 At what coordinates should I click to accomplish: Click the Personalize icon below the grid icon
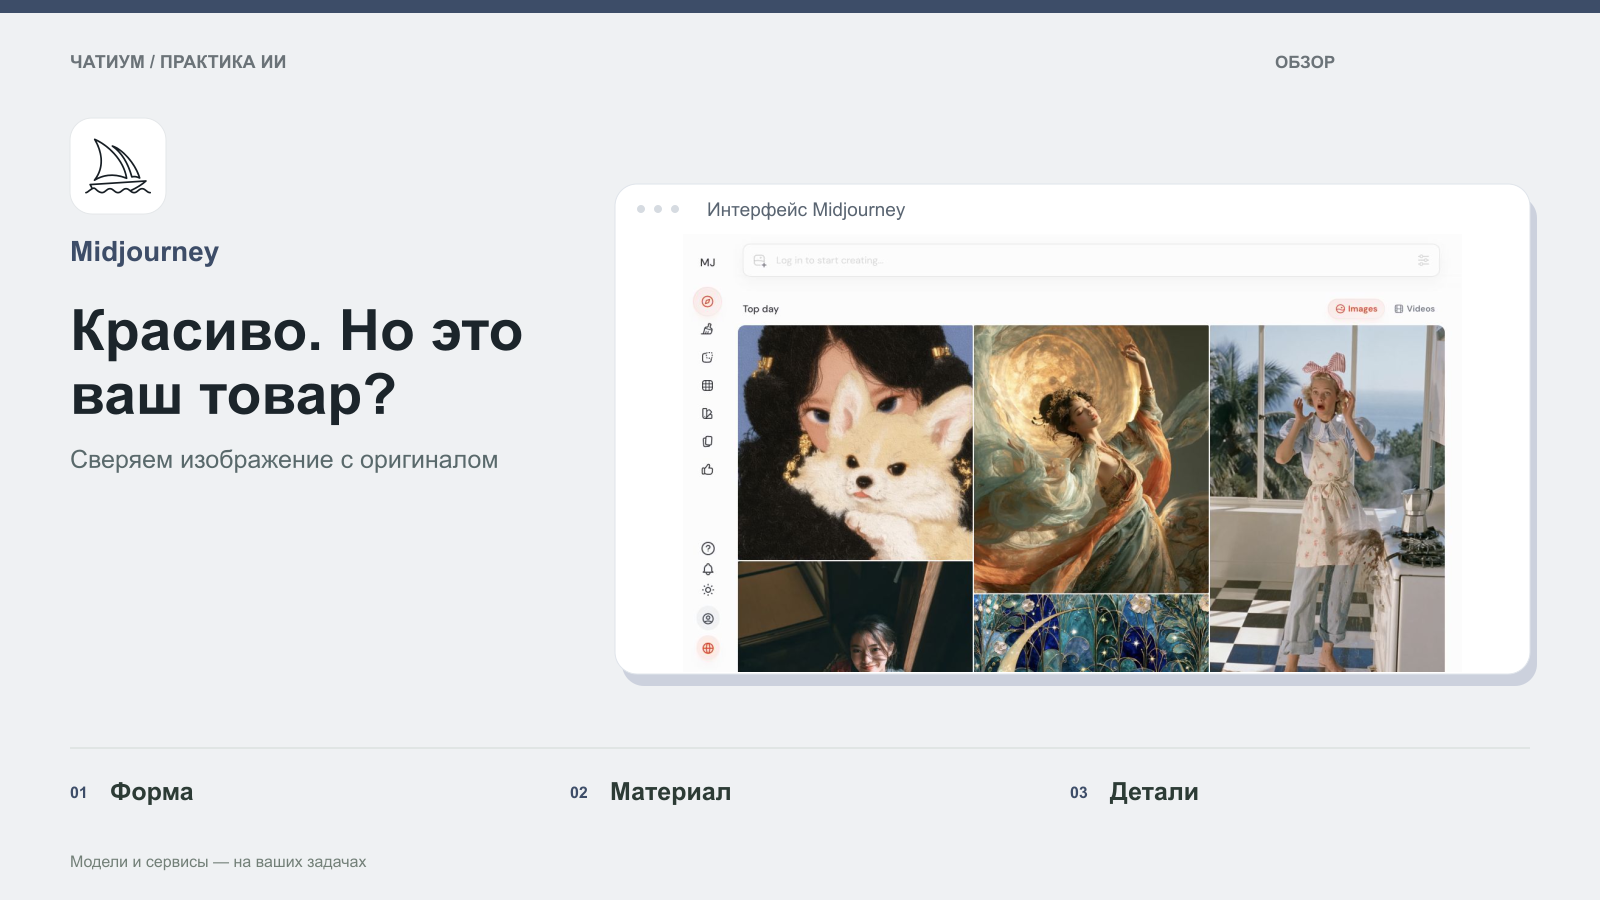707,413
